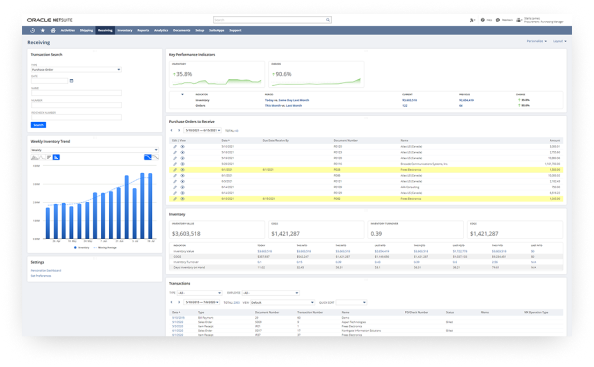Select the highlighted column chart icon
The width and height of the screenshot is (594, 367).
click(56, 157)
